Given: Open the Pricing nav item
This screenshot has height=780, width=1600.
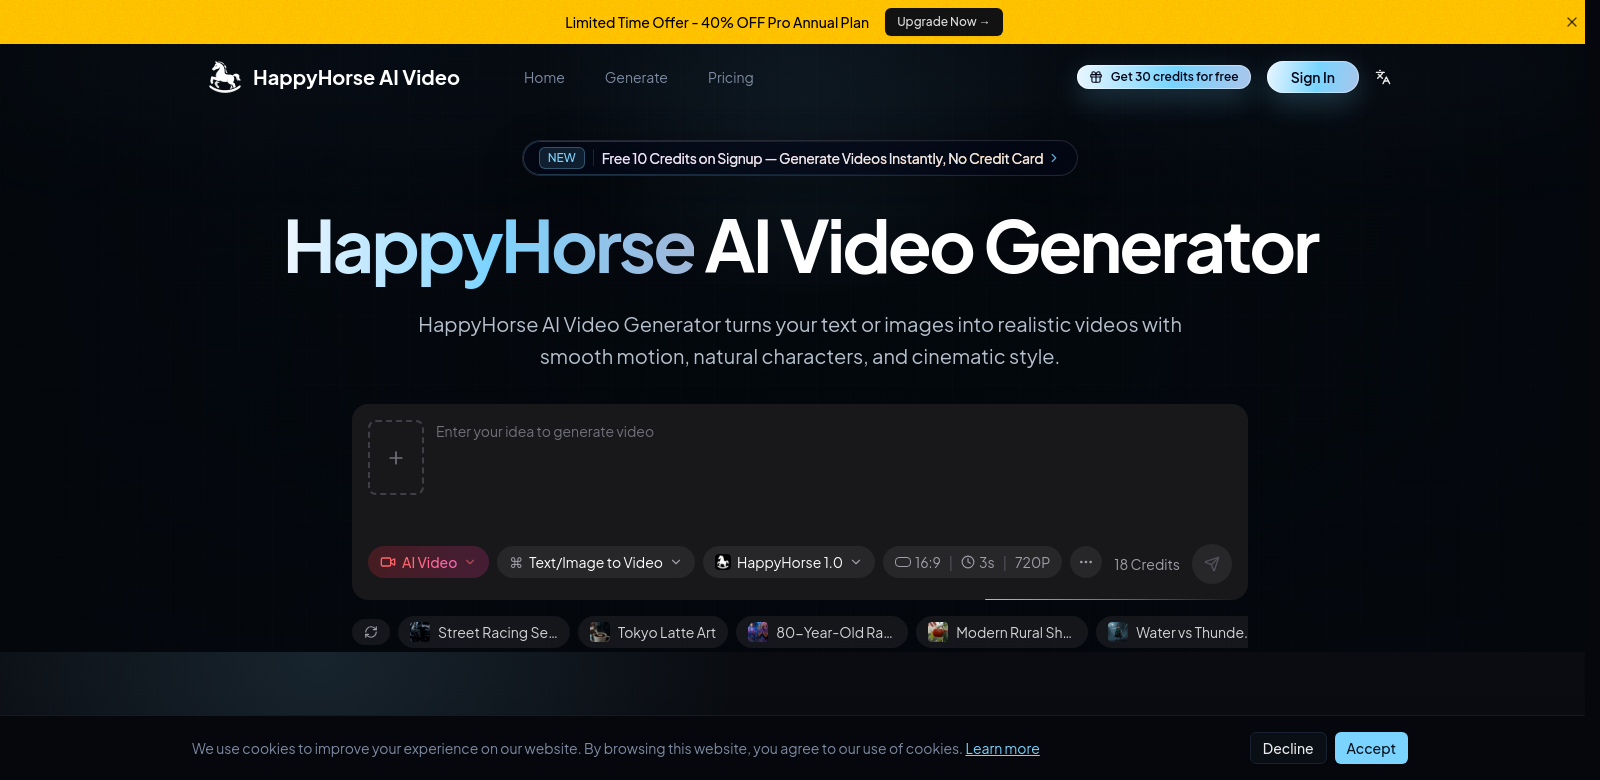Looking at the screenshot, I should point(731,78).
